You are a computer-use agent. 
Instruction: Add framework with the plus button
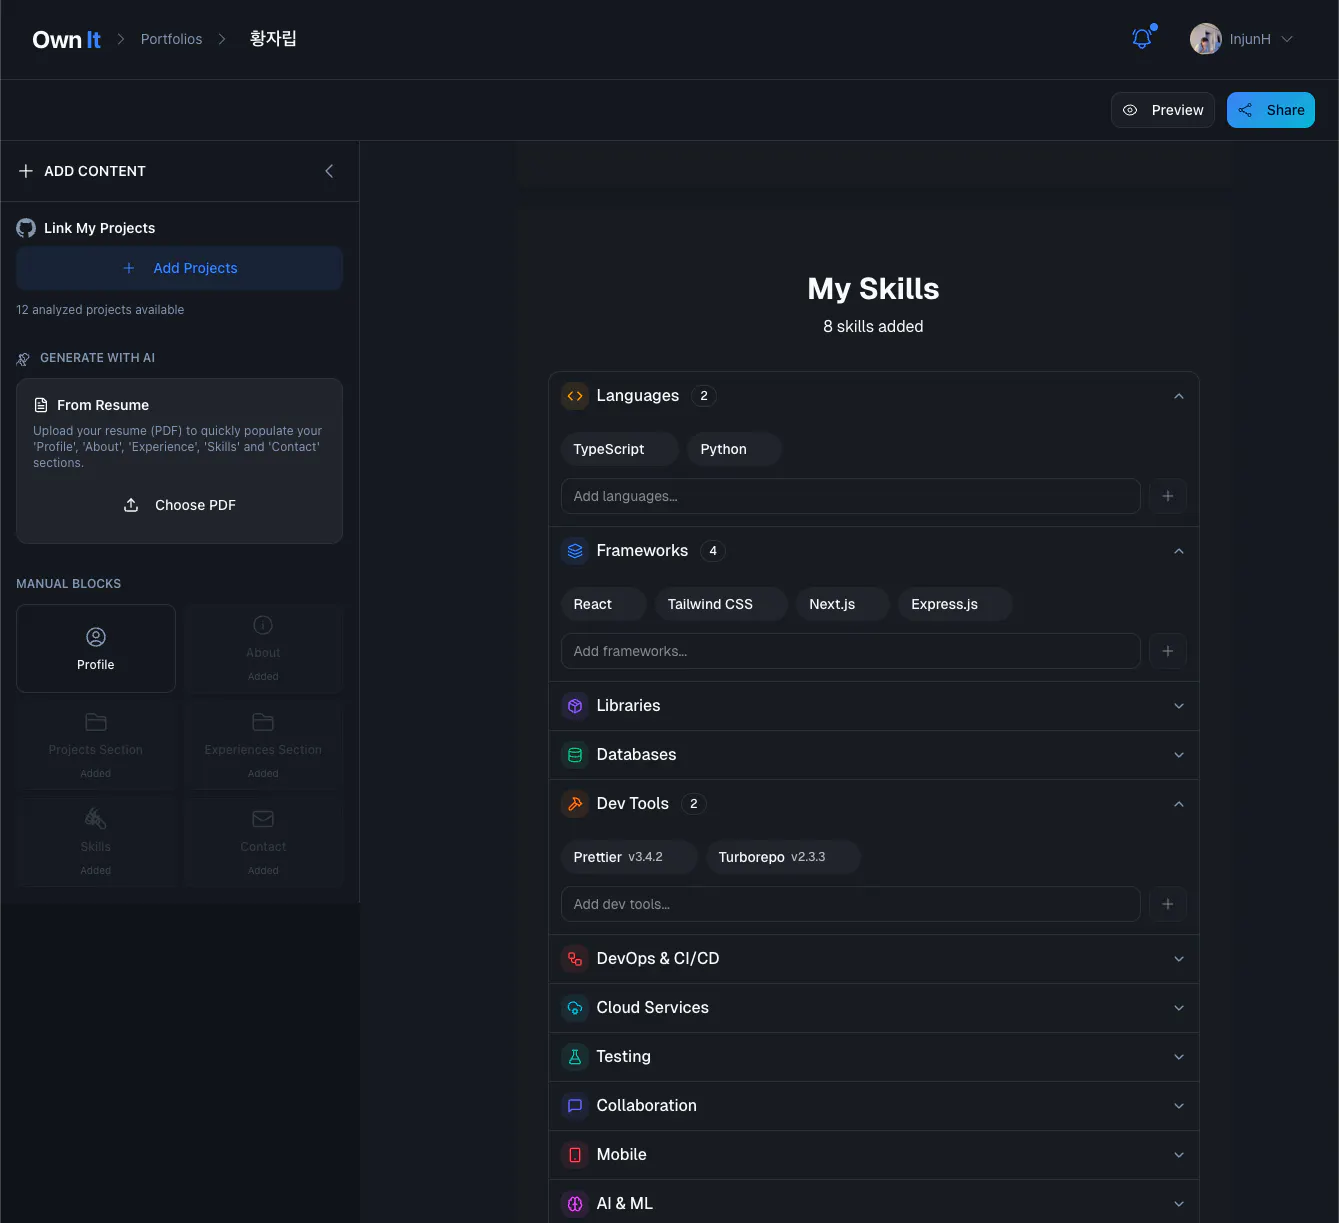(x=1167, y=651)
